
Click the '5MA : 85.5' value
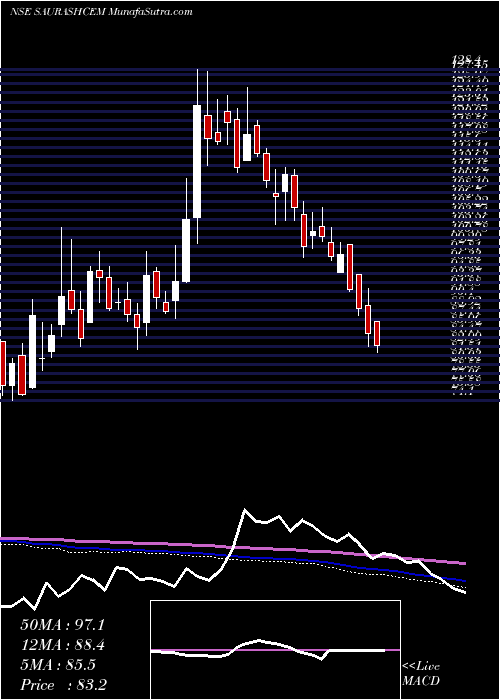pyautogui.click(x=58, y=665)
